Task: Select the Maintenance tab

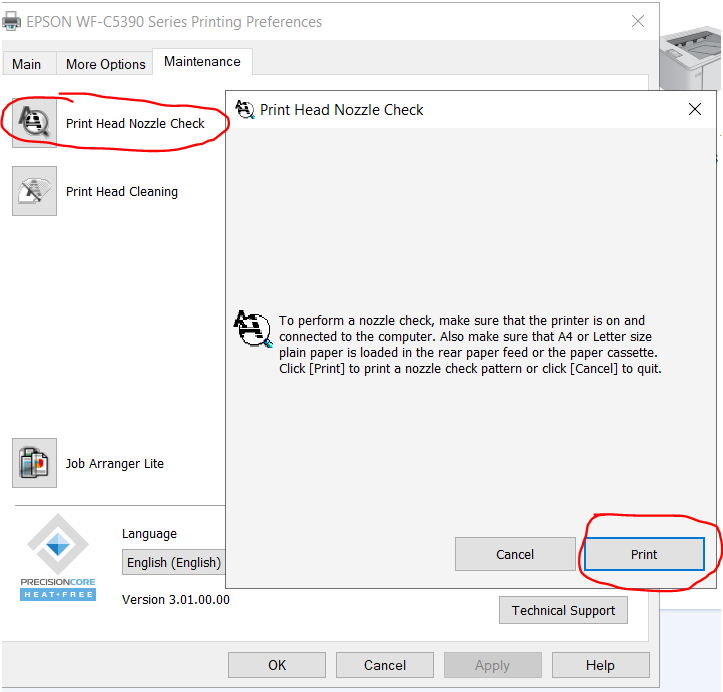Action: [x=202, y=62]
